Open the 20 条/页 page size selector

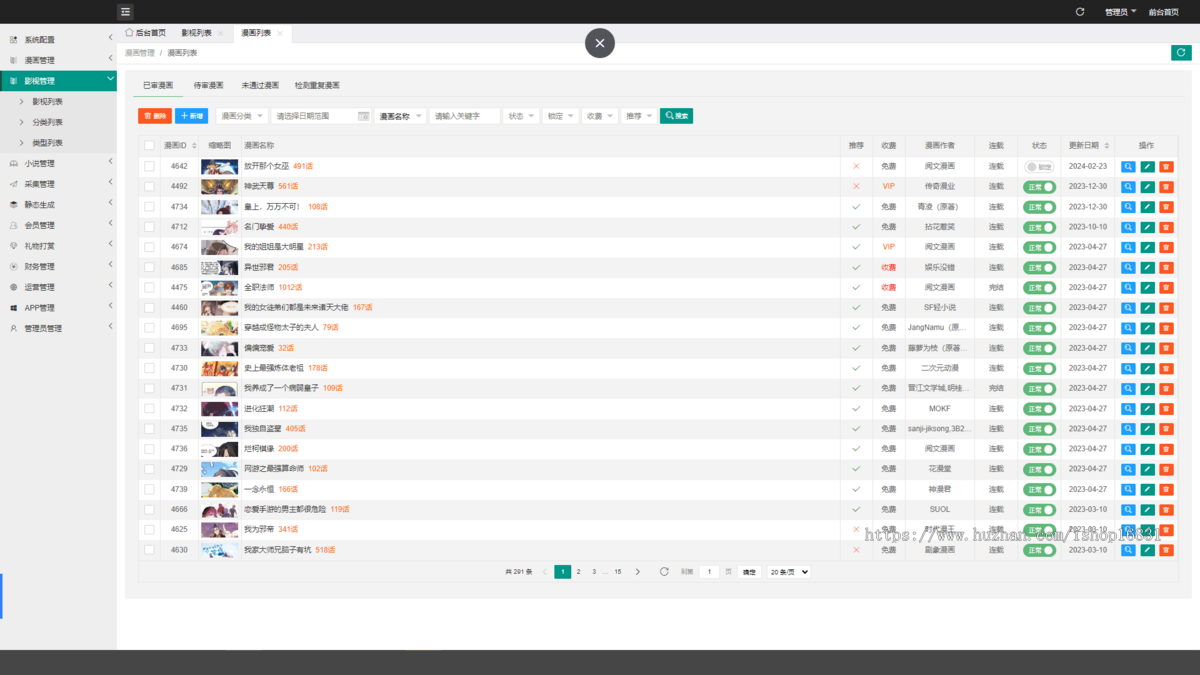click(789, 572)
